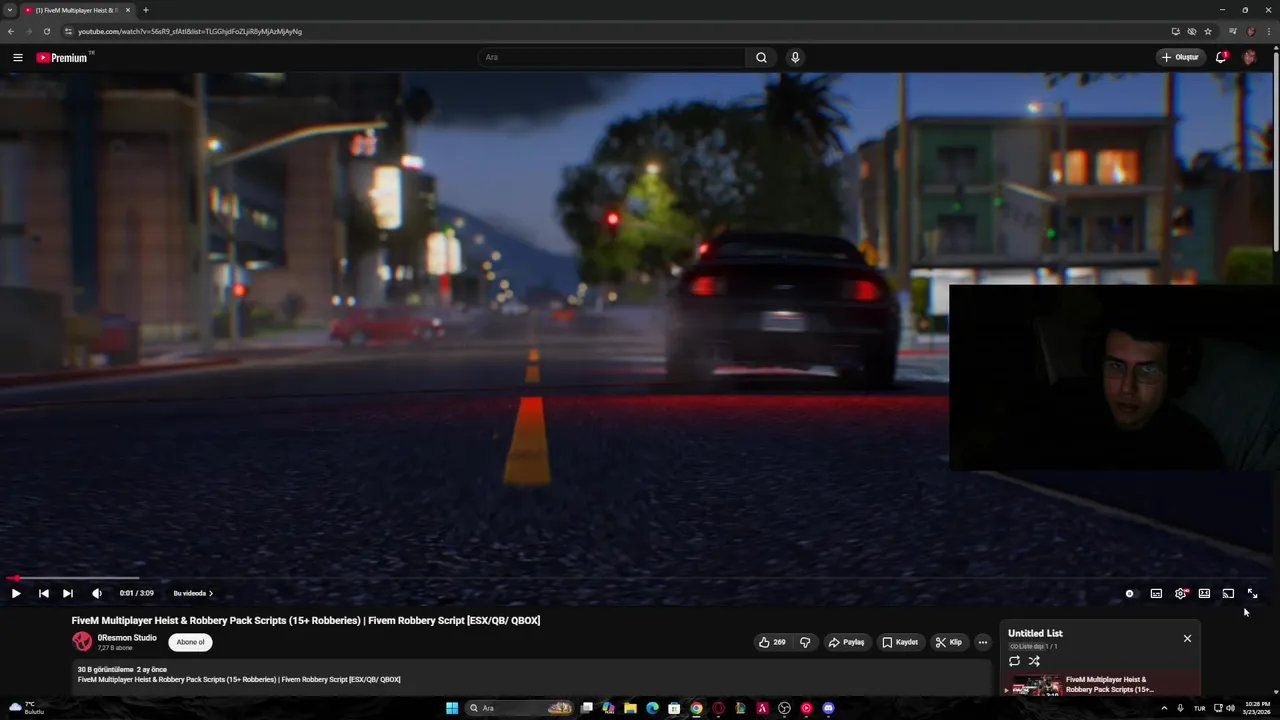
Task: Toggle playlist shuffle
Action: 1034,661
